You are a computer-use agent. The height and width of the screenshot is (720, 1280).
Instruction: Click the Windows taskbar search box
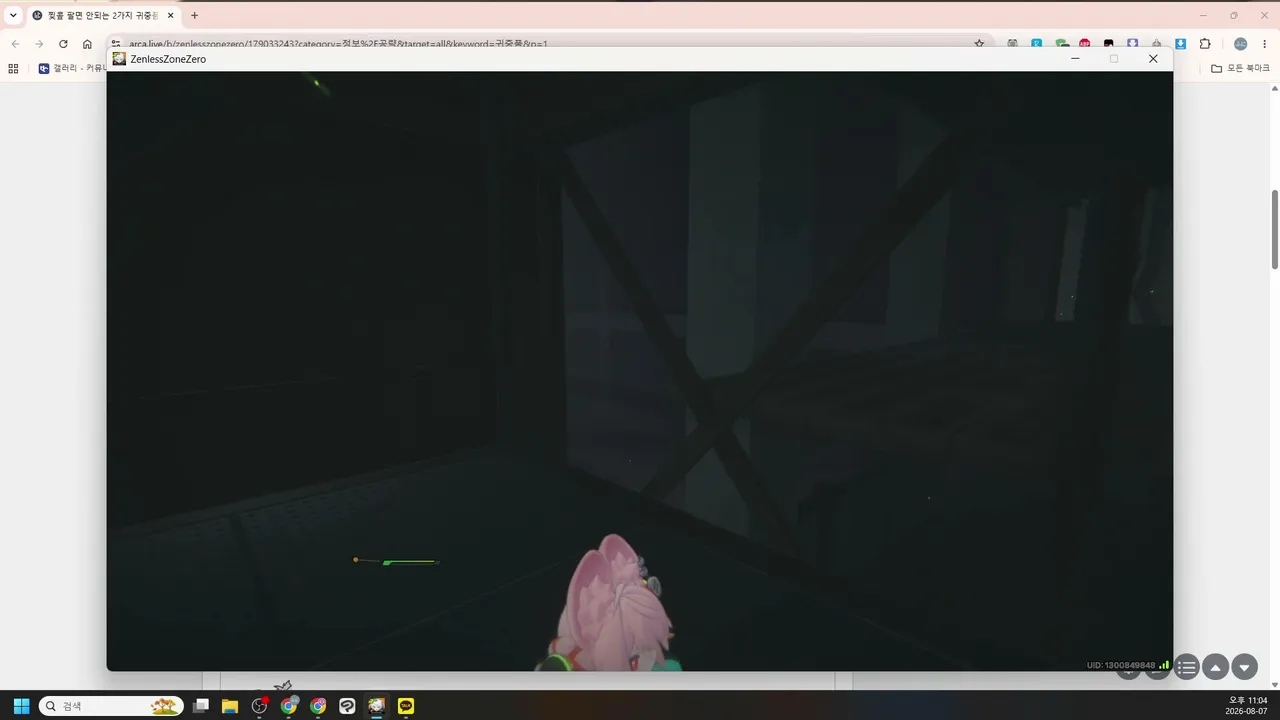tap(111, 706)
